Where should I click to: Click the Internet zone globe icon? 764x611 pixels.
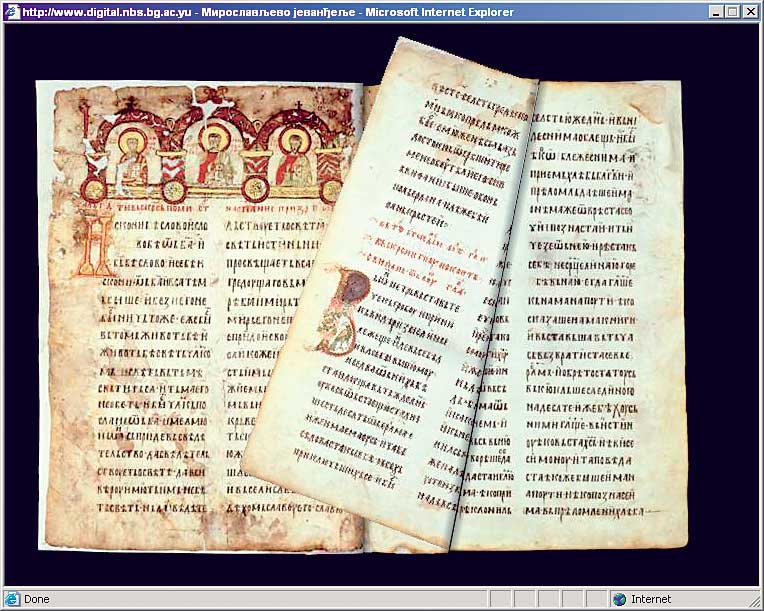pyautogui.click(x=619, y=599)
